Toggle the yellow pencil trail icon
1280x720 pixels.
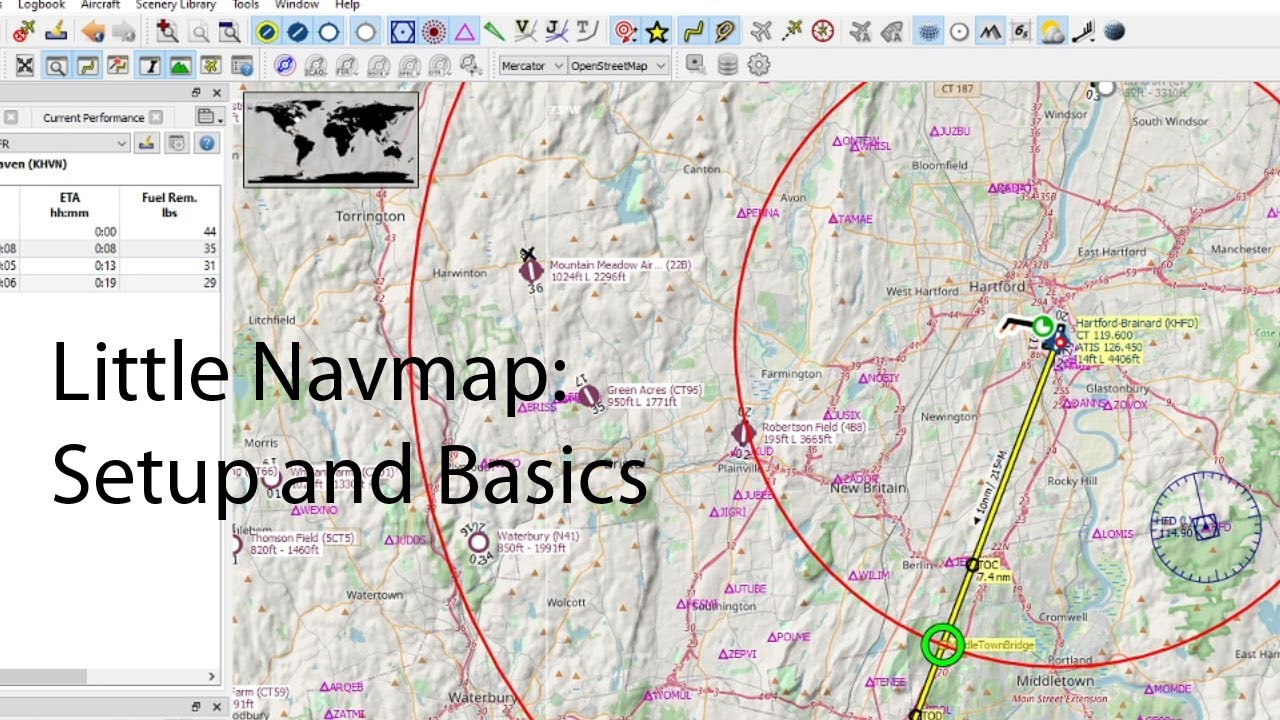click(x=725, y=32)
